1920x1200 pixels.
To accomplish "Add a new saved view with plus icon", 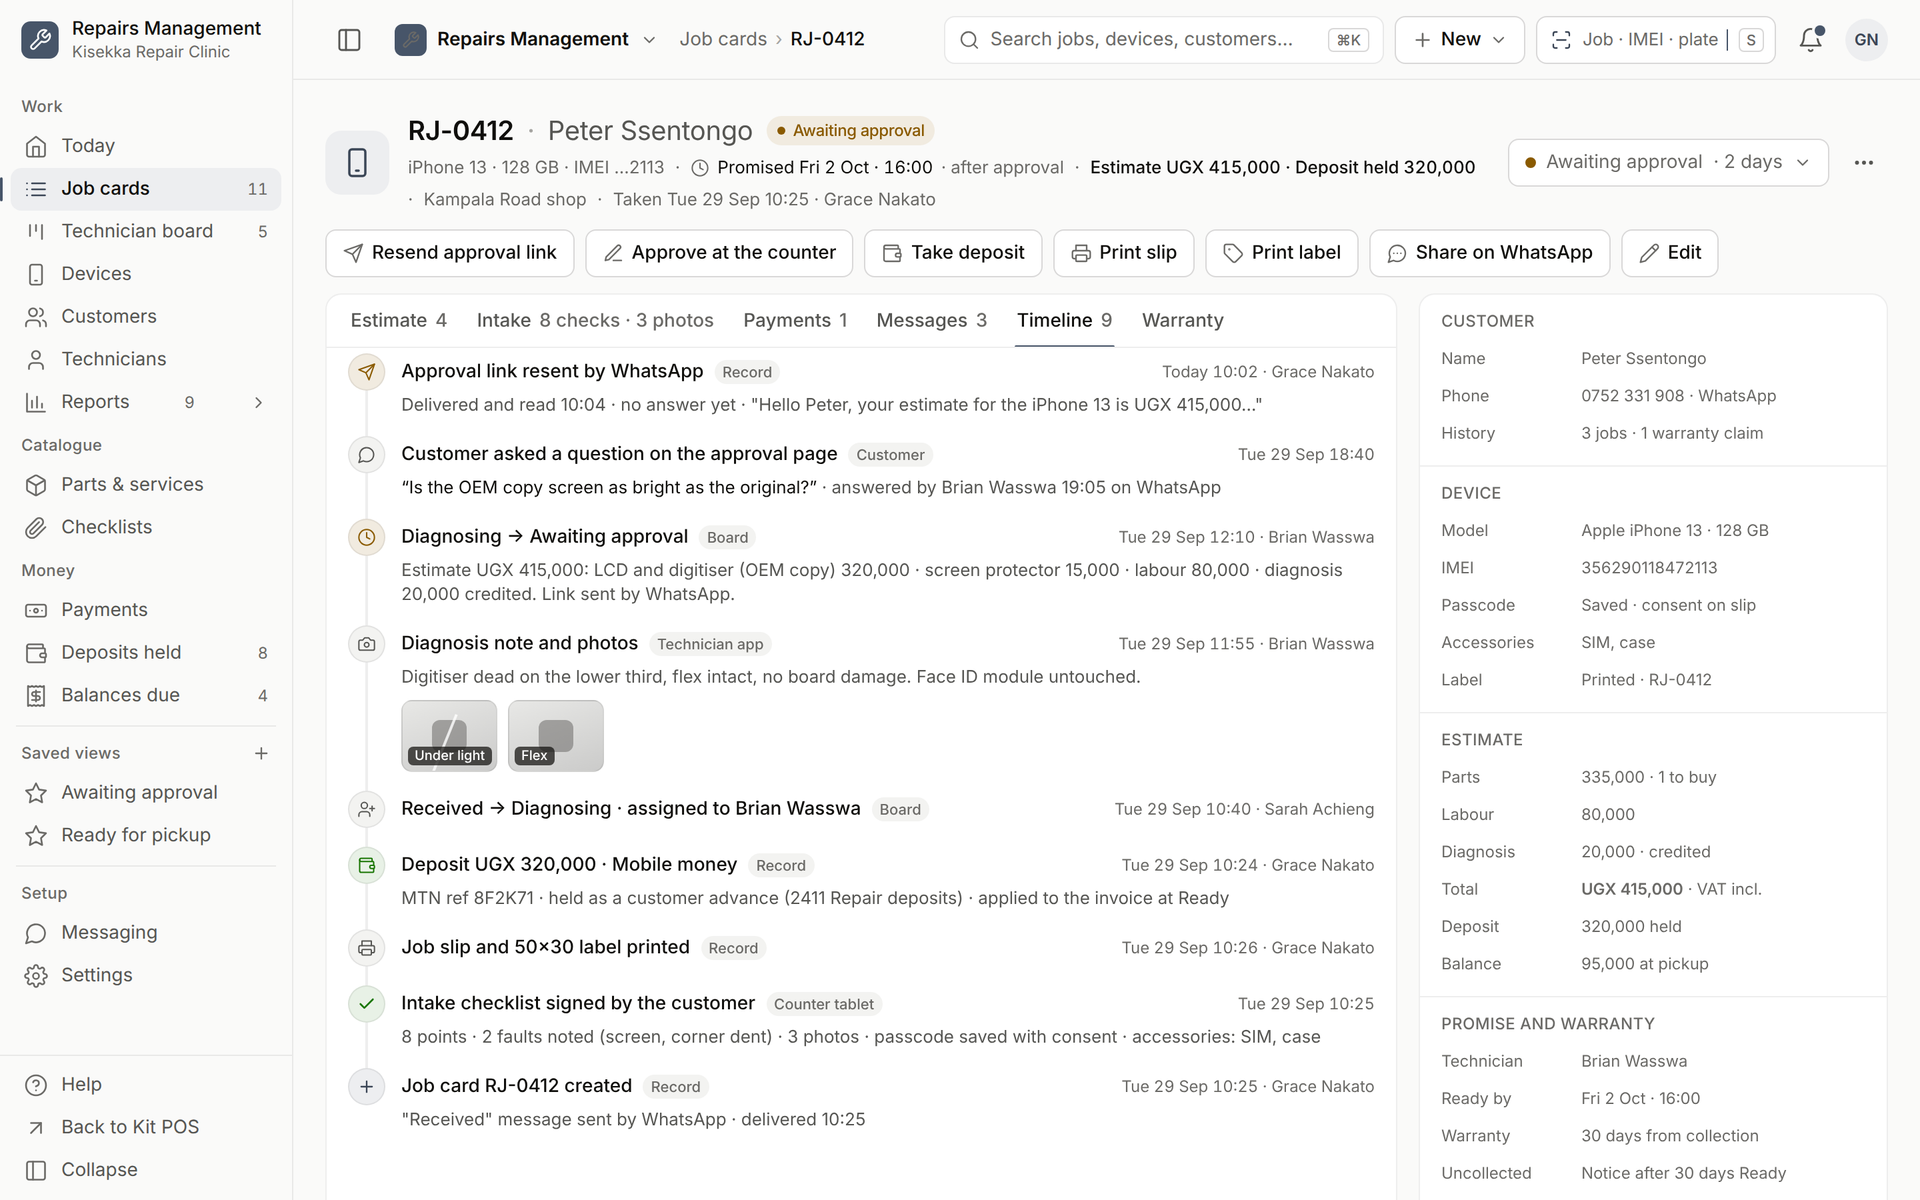I will tap(261, 753).
